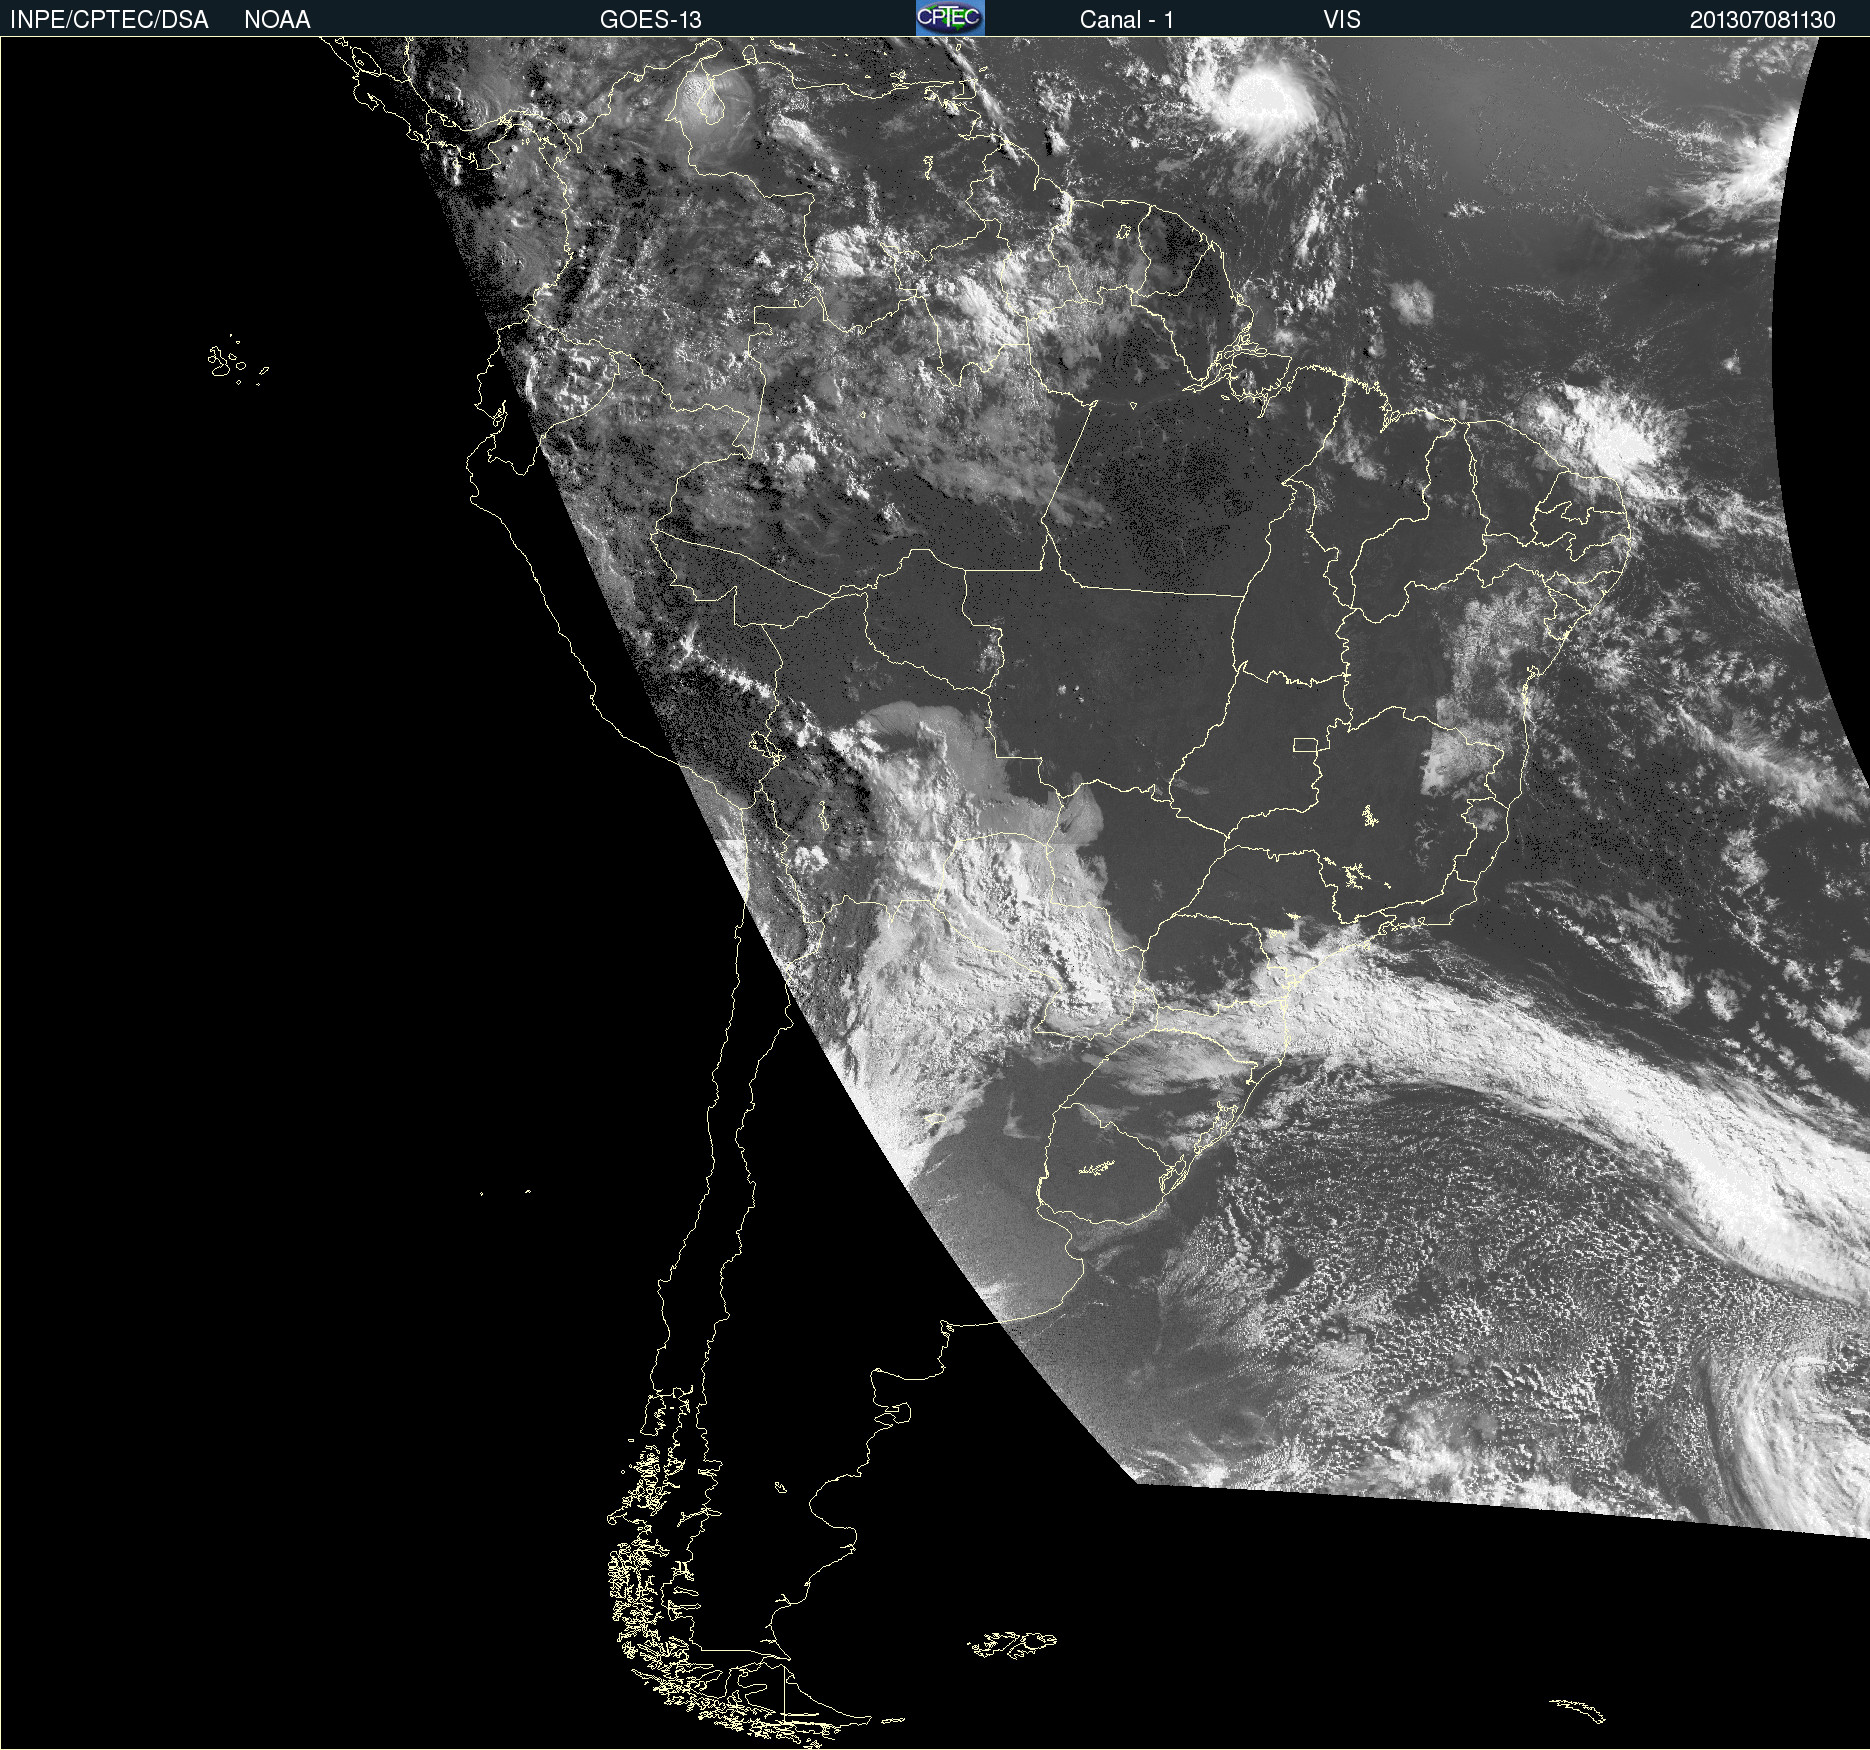Click the reservoir outline inside Uruguay

click(x=1097, y=1167)
